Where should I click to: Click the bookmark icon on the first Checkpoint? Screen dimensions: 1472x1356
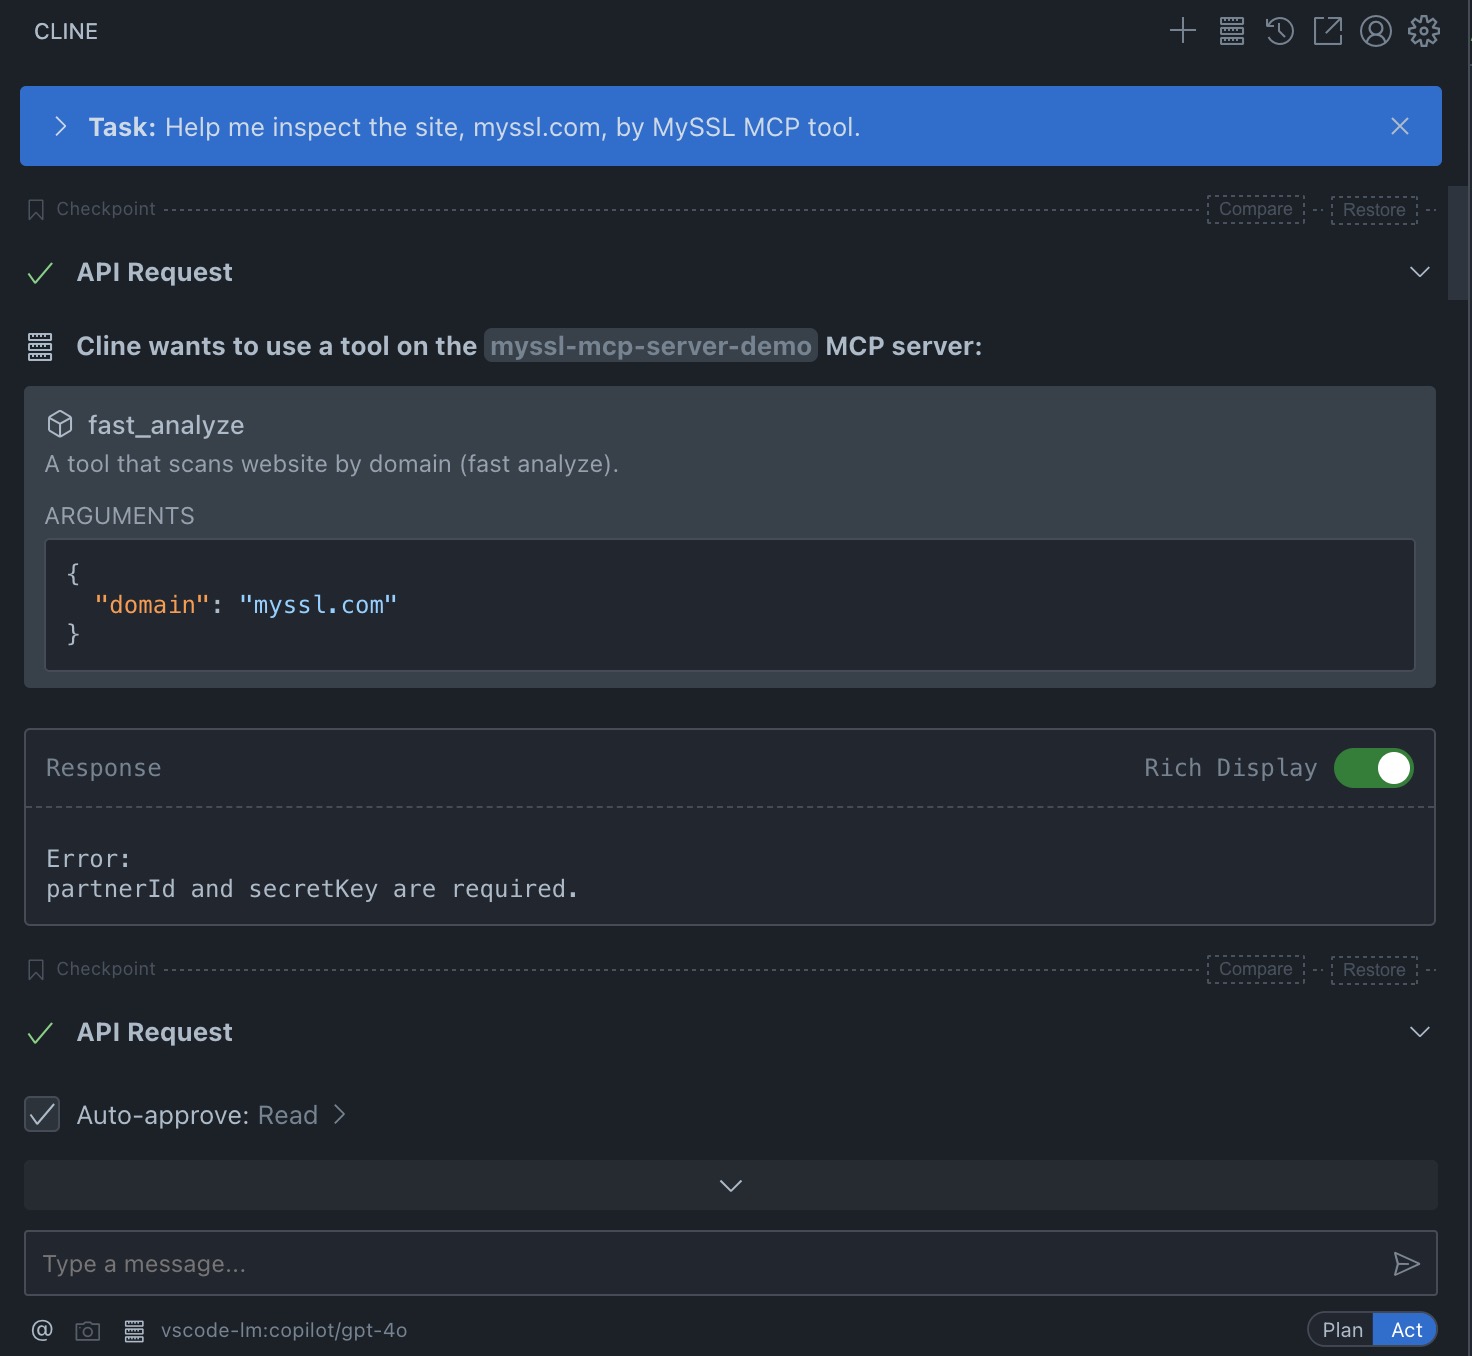click(x=36, y=209)
